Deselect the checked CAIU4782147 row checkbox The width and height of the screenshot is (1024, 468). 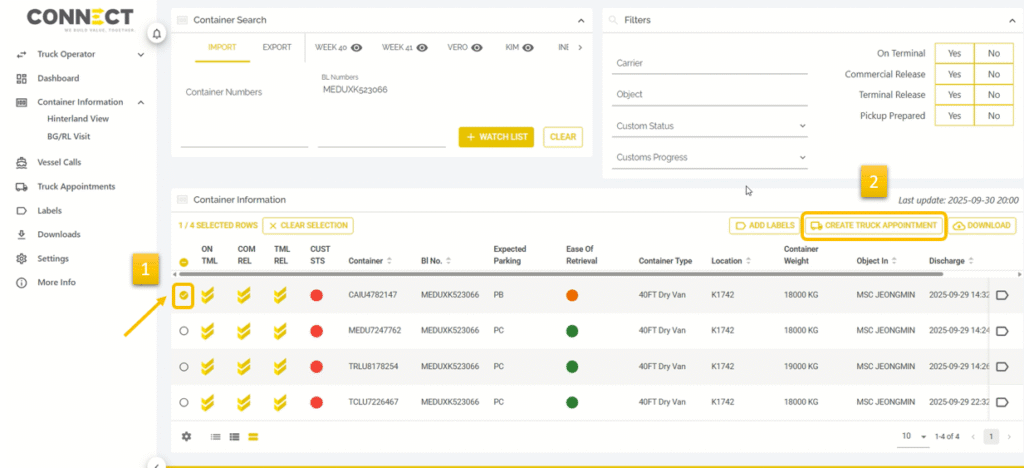tap(184, 295)
